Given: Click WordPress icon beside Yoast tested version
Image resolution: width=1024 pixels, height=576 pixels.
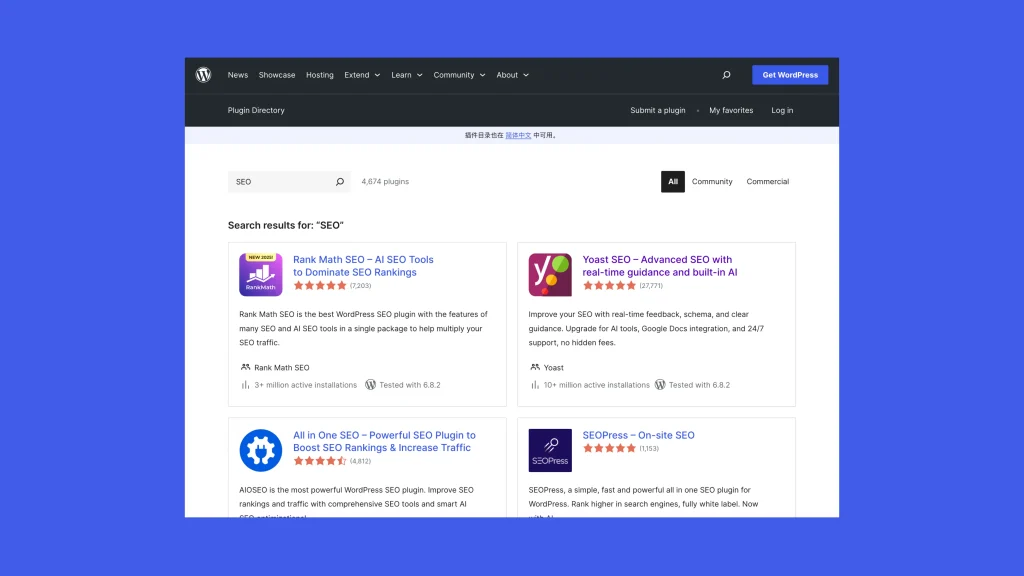Looking at the screenshot, I should coord(660,385).
